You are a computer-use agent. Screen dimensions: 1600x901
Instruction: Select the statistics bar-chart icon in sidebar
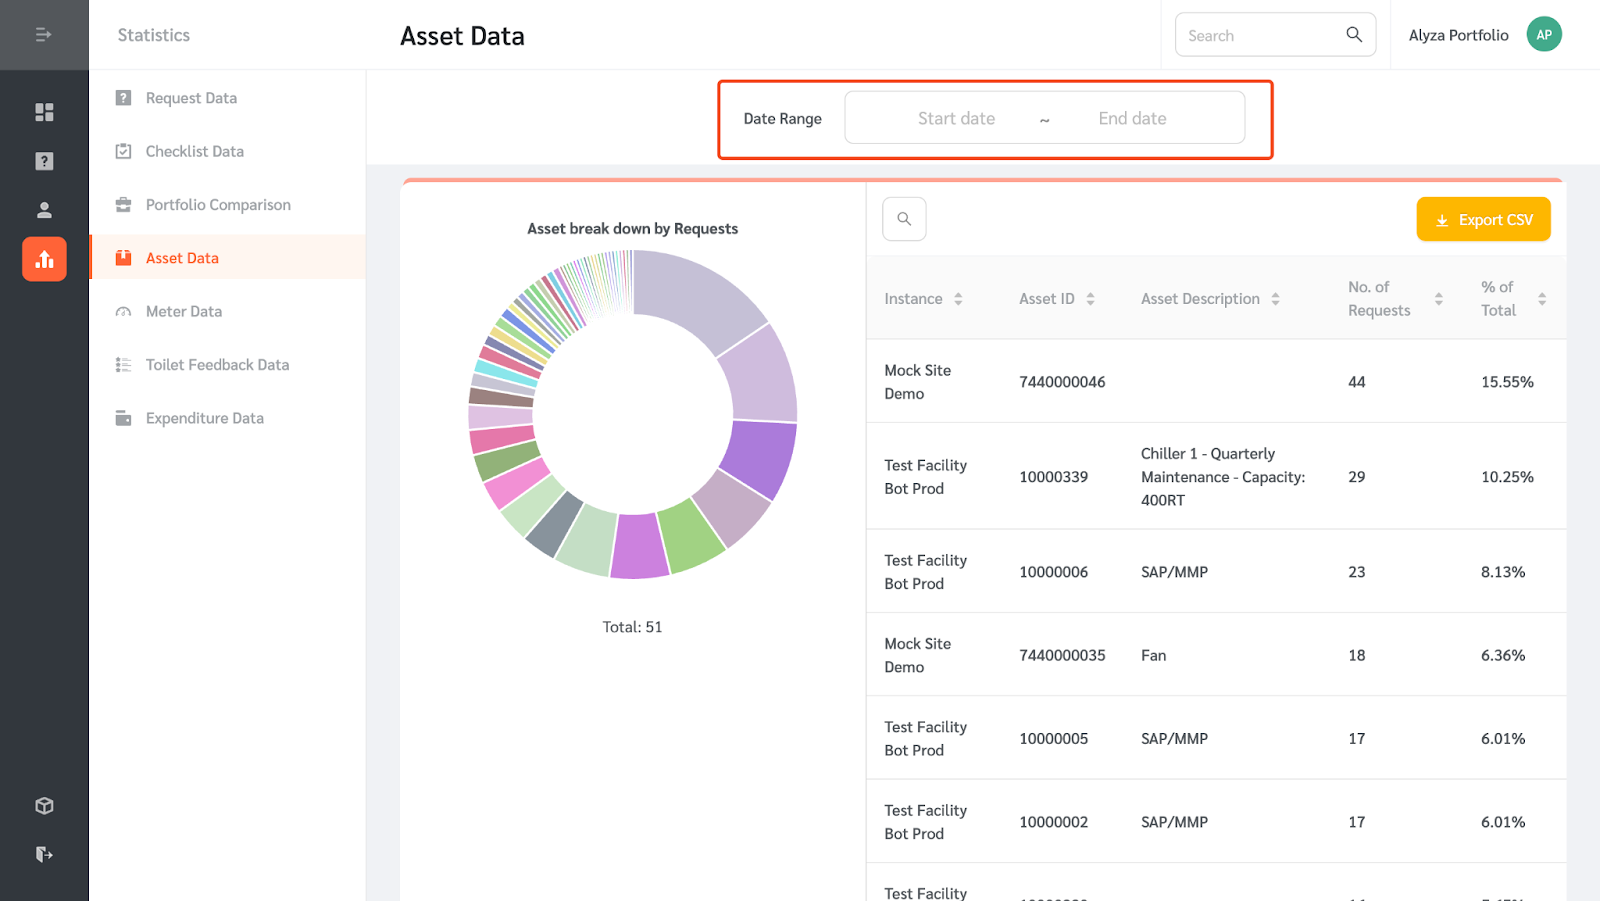coord(44,259)
